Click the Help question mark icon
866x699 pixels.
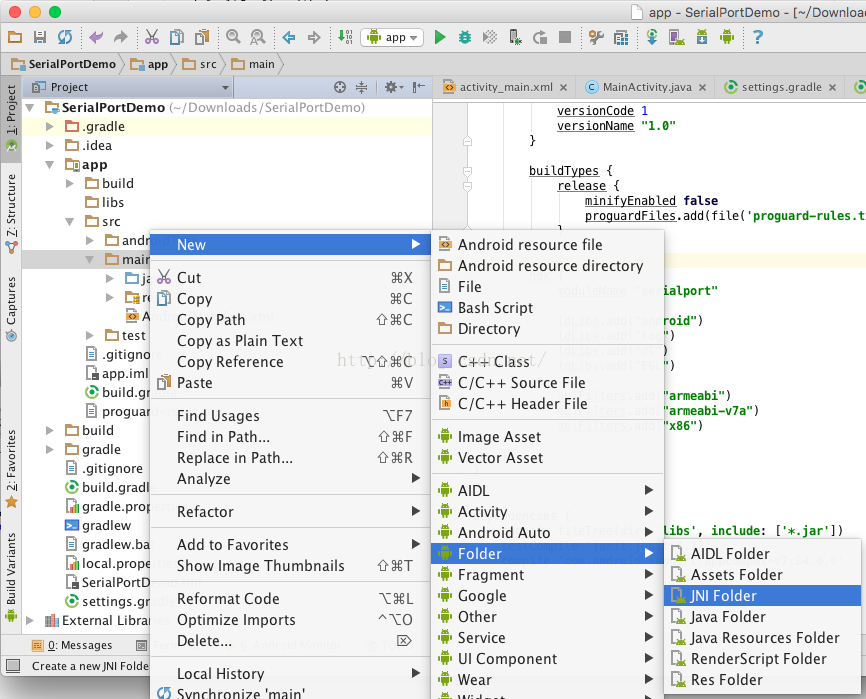click(x=757, y=37)
